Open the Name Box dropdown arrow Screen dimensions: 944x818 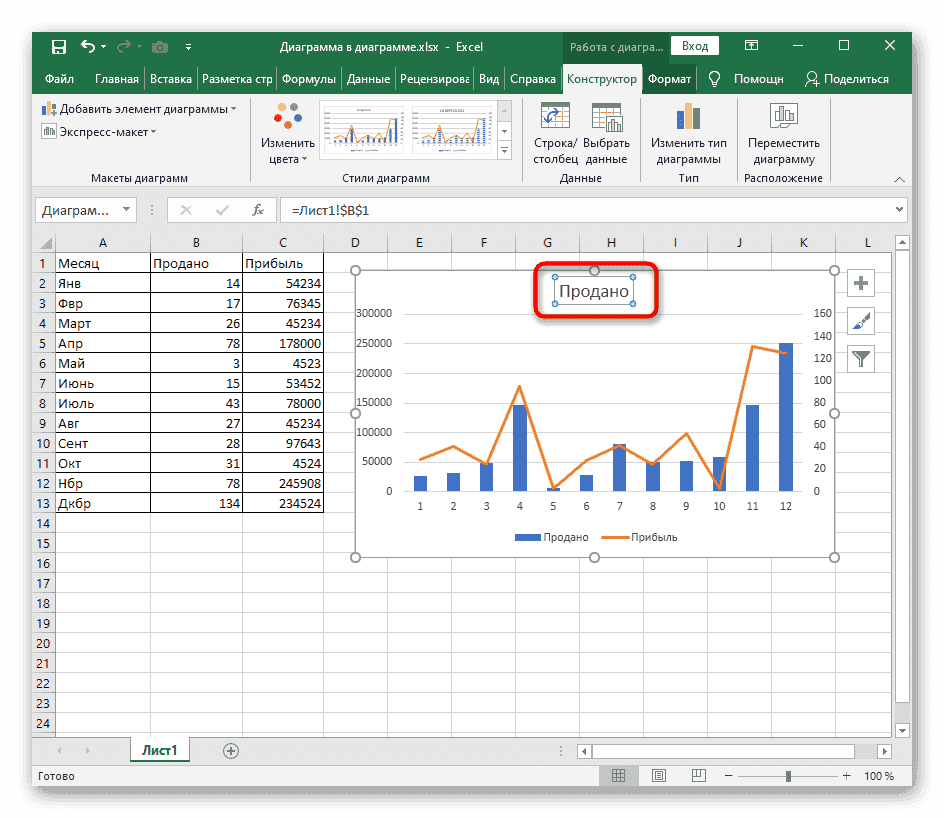[x=126, y=210]
